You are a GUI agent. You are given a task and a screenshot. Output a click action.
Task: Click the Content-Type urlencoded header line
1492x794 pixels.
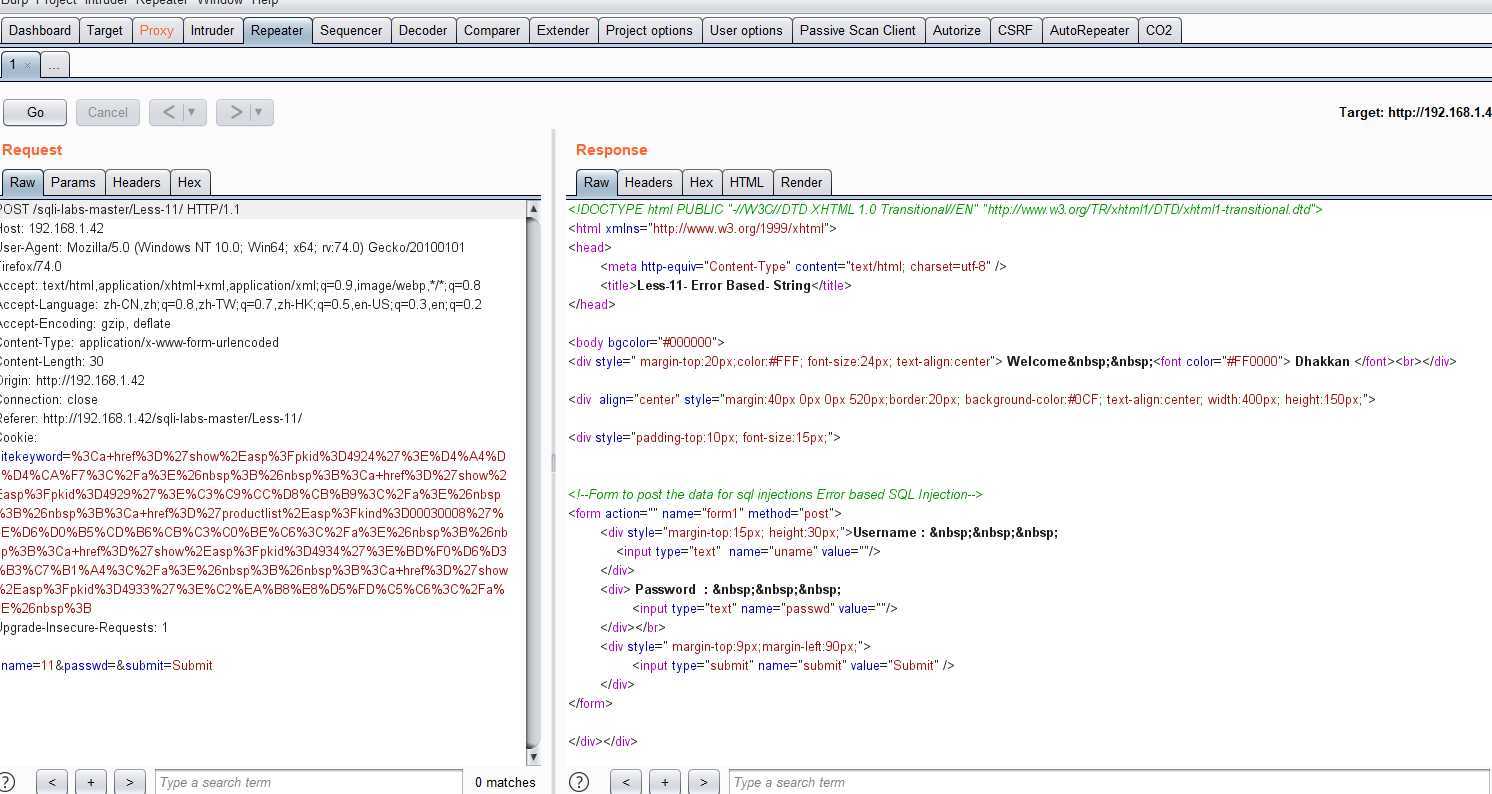(x=139, y=342)
